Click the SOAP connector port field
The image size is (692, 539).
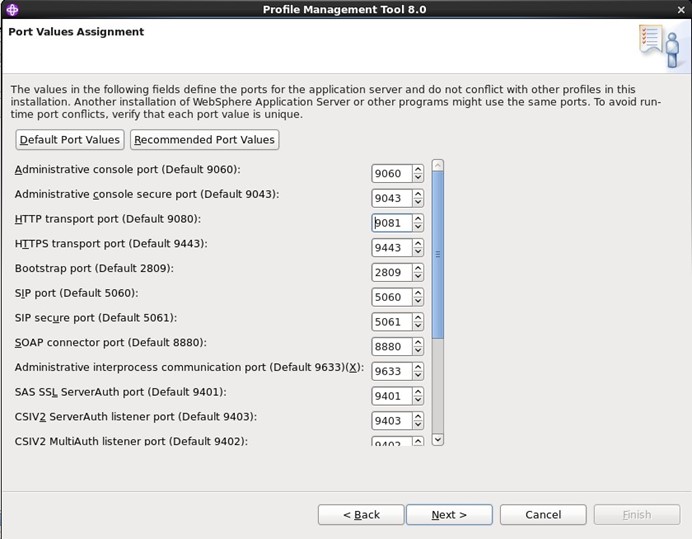coord(390,346)
